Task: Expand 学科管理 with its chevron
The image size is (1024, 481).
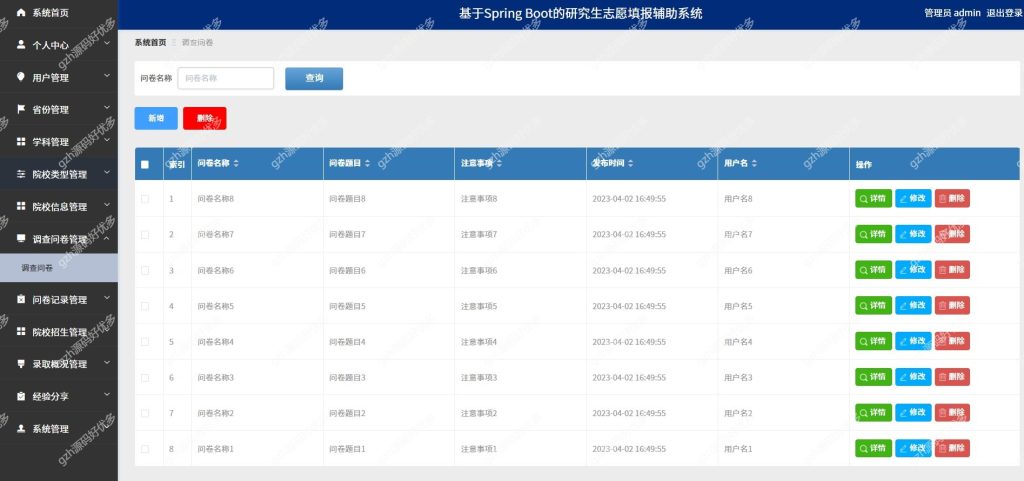Action: tap(106, 140)
